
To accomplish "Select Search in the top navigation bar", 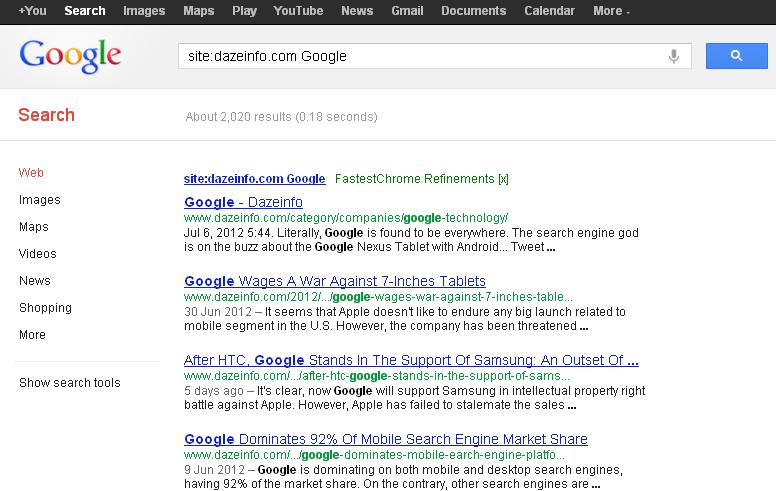I will click(x=85, y=11).
